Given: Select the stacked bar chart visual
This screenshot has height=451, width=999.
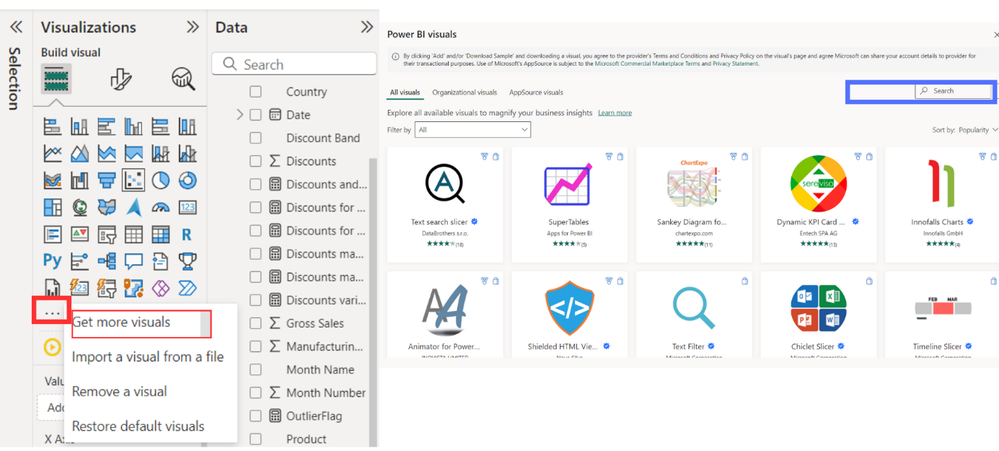Looking at the screenshot, I should click(x=52, y=126).
